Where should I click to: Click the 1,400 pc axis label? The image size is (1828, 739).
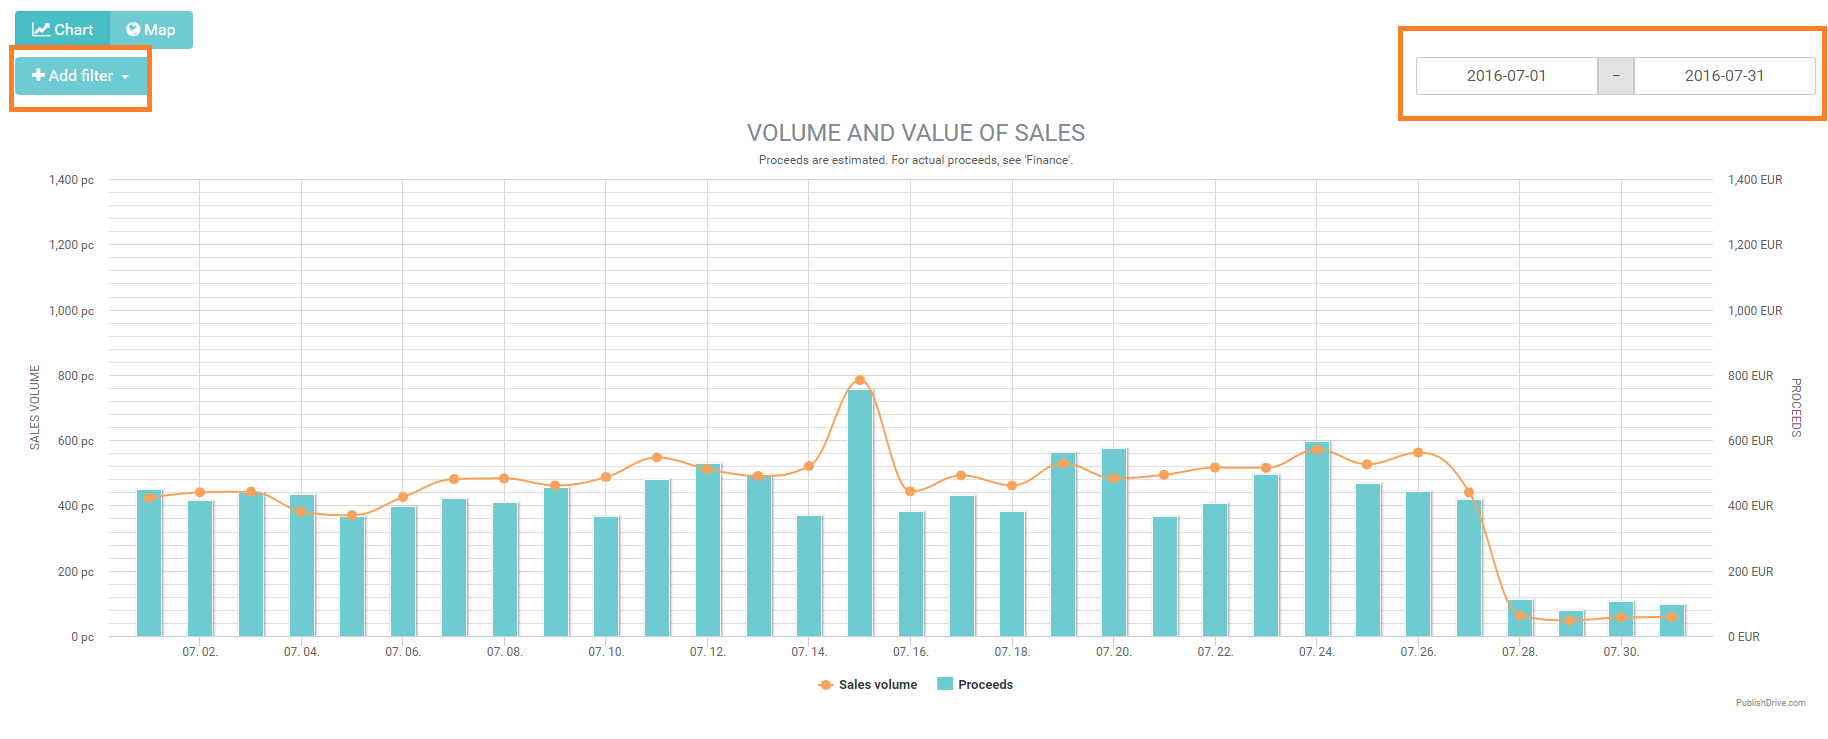click(71, 180)
